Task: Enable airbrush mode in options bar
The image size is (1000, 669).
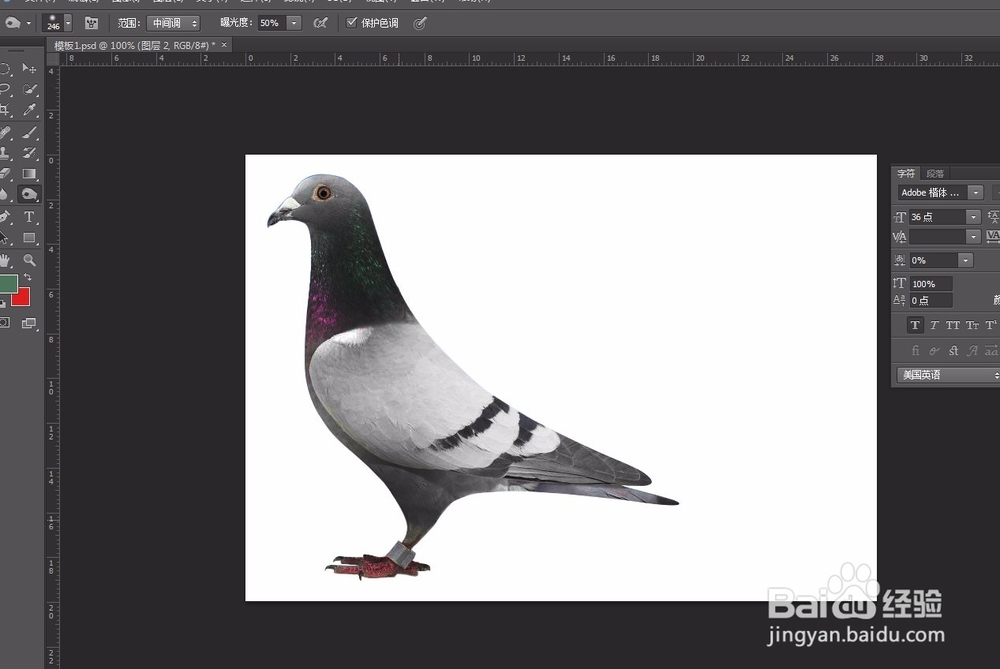Action: 320,23
